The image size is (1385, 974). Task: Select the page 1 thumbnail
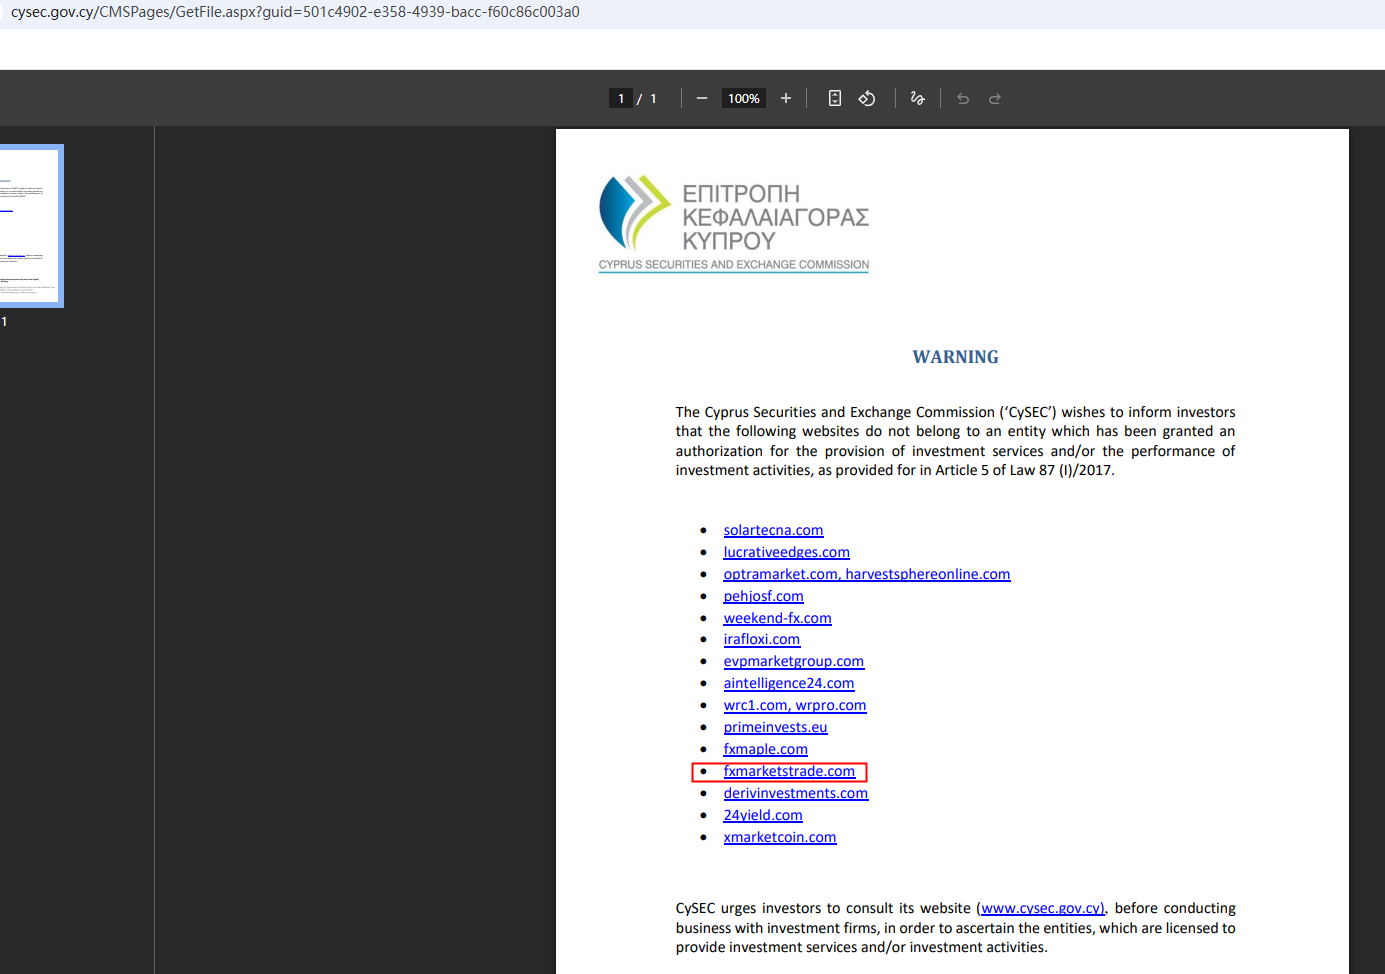click(30, 226)
